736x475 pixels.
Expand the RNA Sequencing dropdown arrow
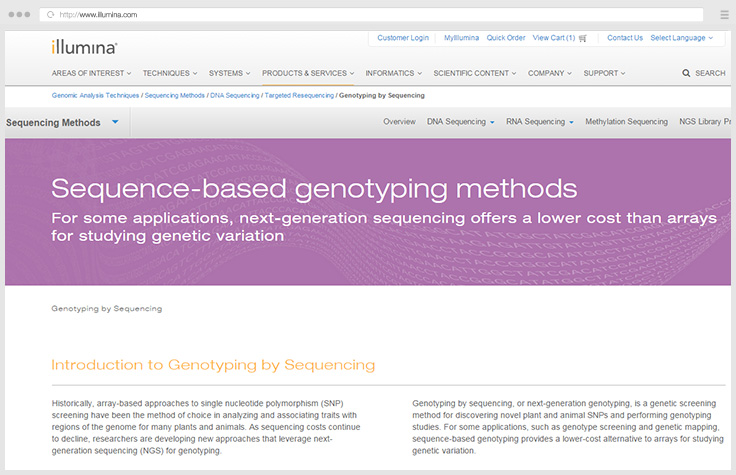tap(571, 122)
